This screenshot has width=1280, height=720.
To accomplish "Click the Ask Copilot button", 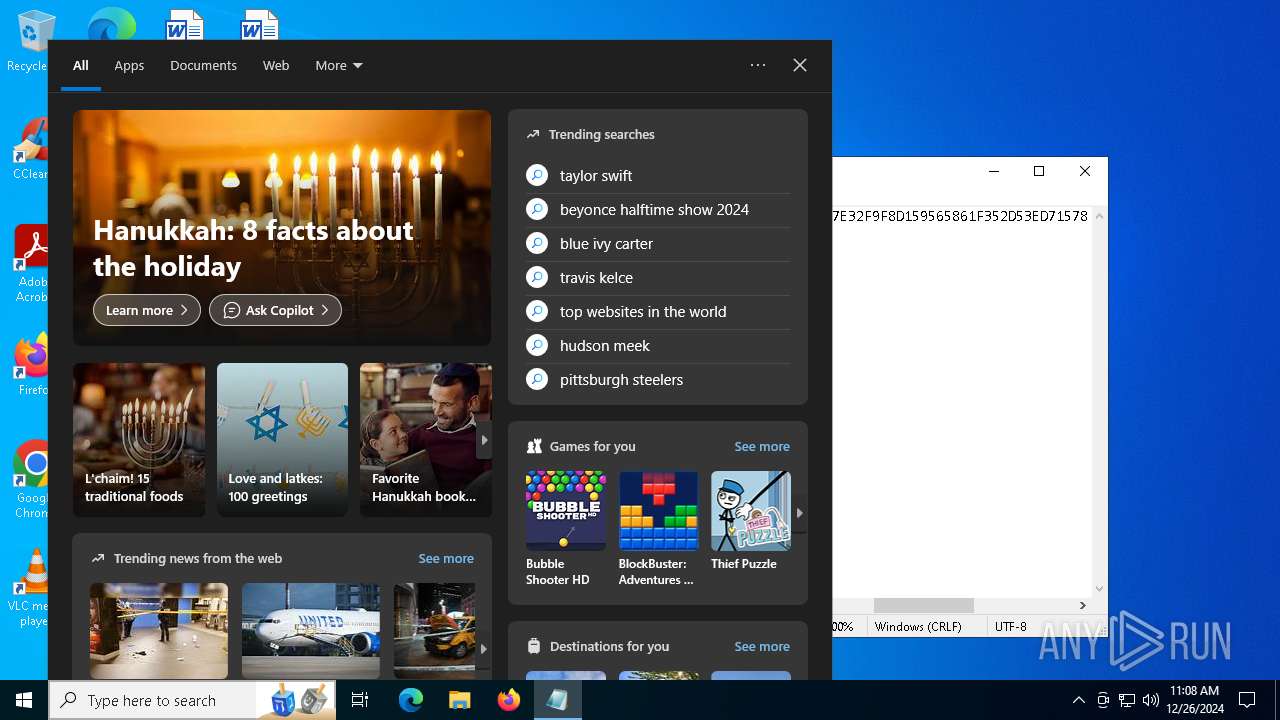I will point(275,310).
